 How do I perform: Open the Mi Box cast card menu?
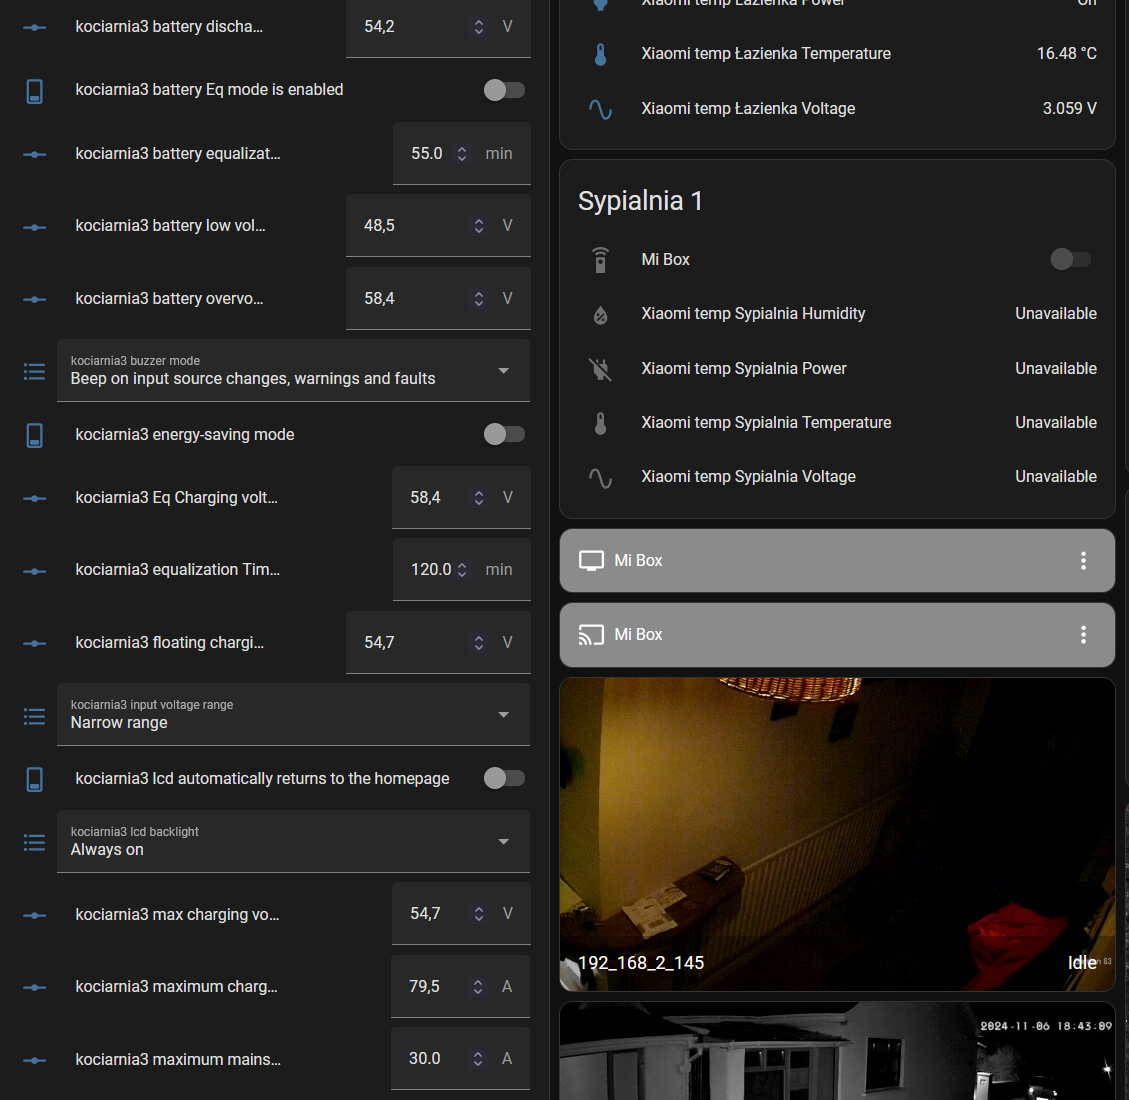click(x=1083, y=635)
